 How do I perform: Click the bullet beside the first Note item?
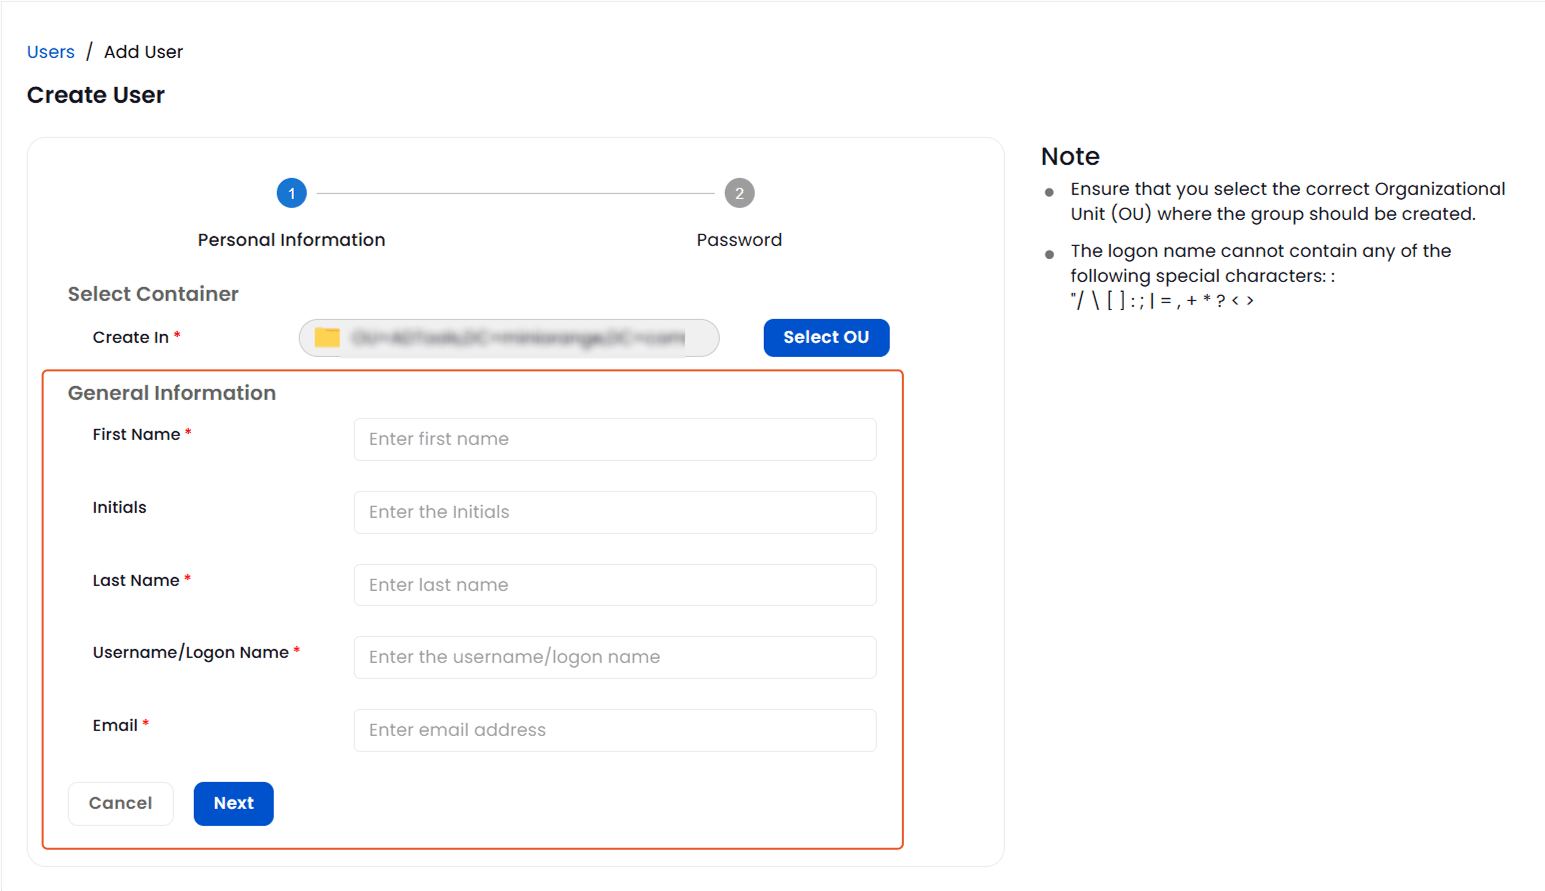pos(1049,192)
